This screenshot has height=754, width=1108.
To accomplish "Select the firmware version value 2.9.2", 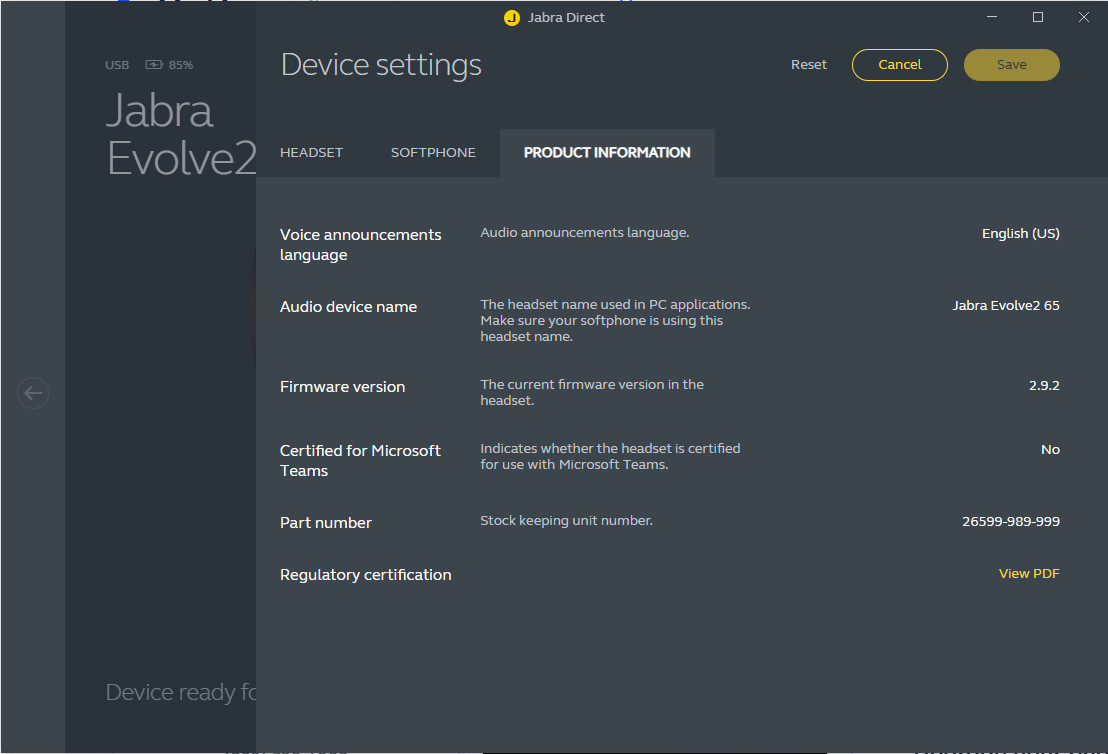I will pos(1044,385).
